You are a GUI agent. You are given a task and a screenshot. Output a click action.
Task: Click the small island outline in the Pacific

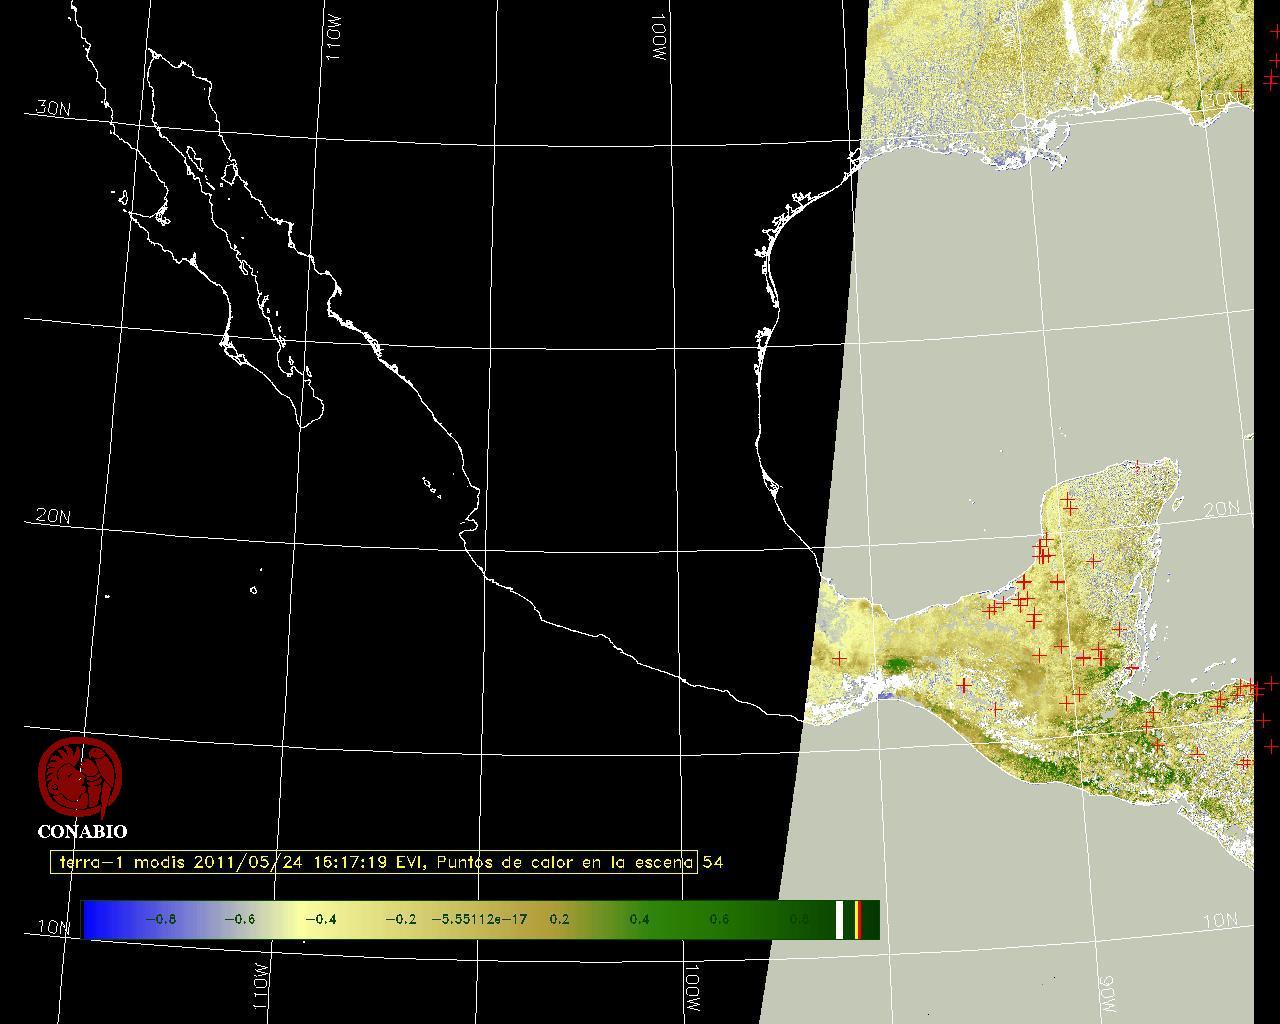254,590
